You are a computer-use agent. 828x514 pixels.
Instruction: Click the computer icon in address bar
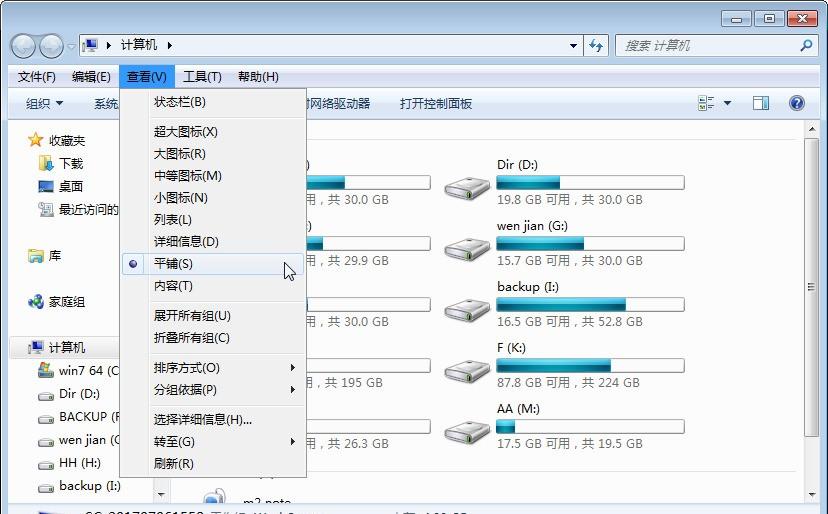coord(90,45)
